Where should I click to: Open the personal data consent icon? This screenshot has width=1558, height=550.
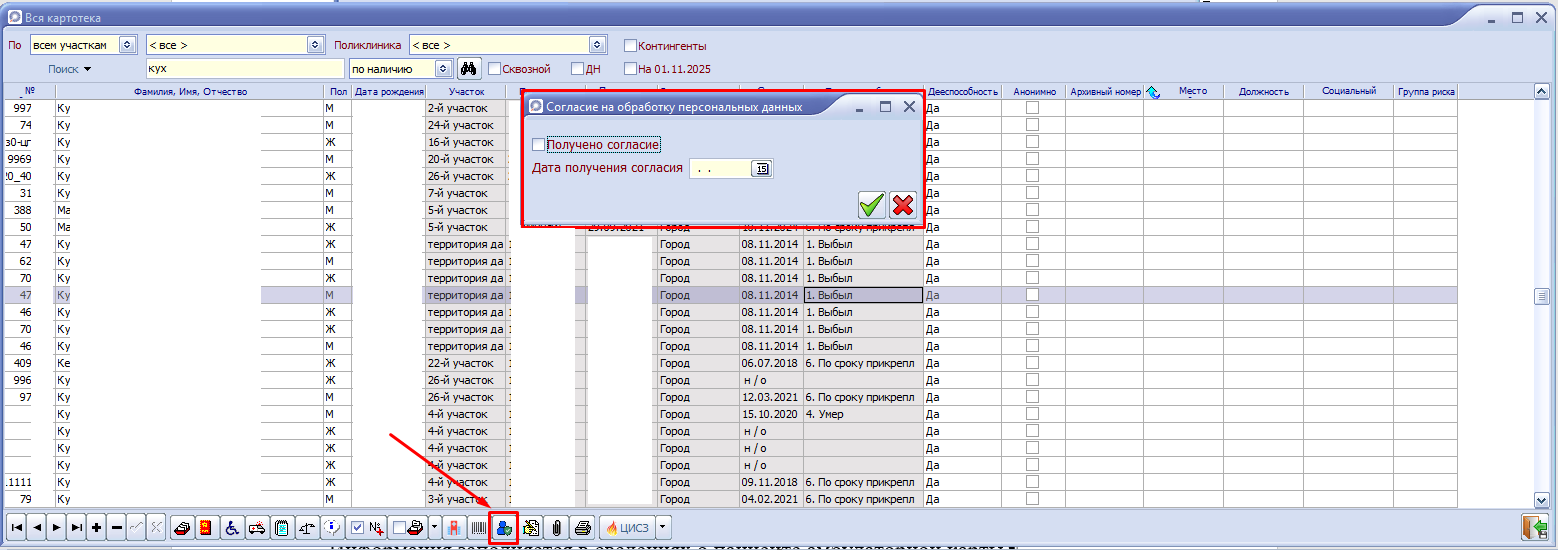click(x=504, y=527)
